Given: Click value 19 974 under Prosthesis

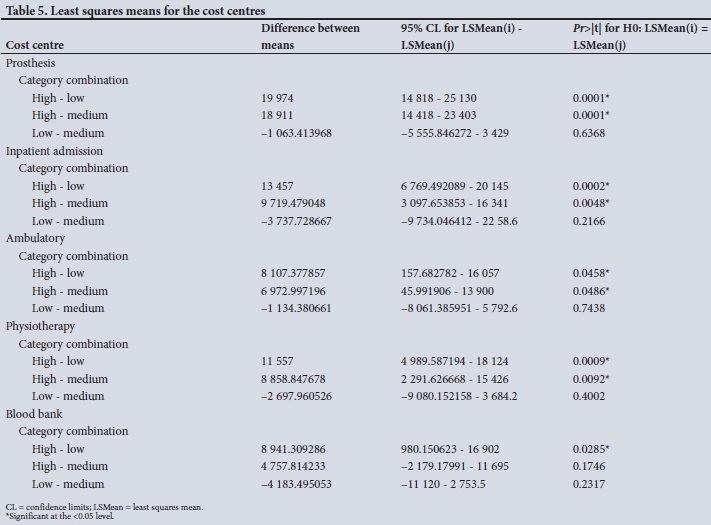Looking at the screenshot, I should coord(280,98).
